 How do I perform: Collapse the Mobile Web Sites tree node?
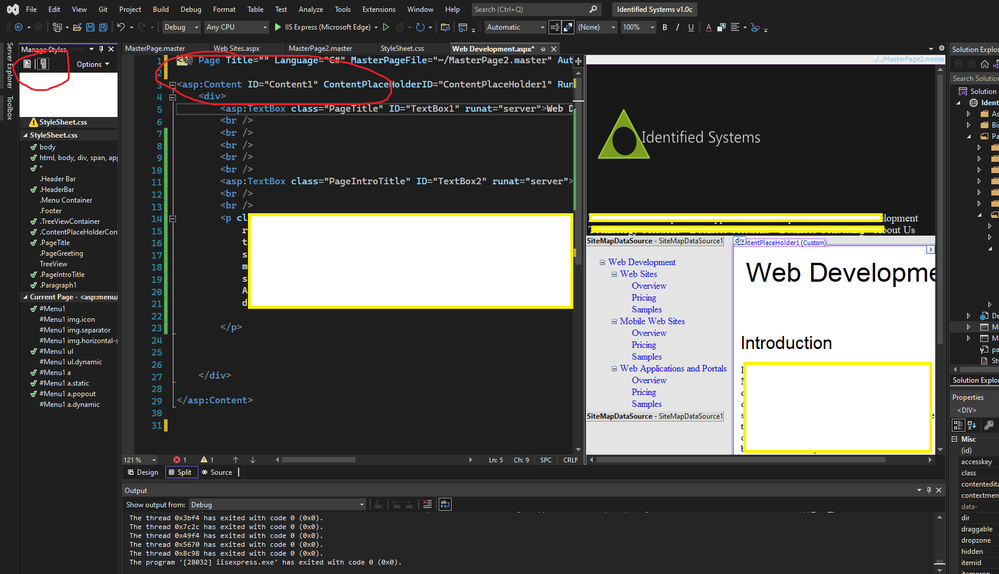point(614,322)
